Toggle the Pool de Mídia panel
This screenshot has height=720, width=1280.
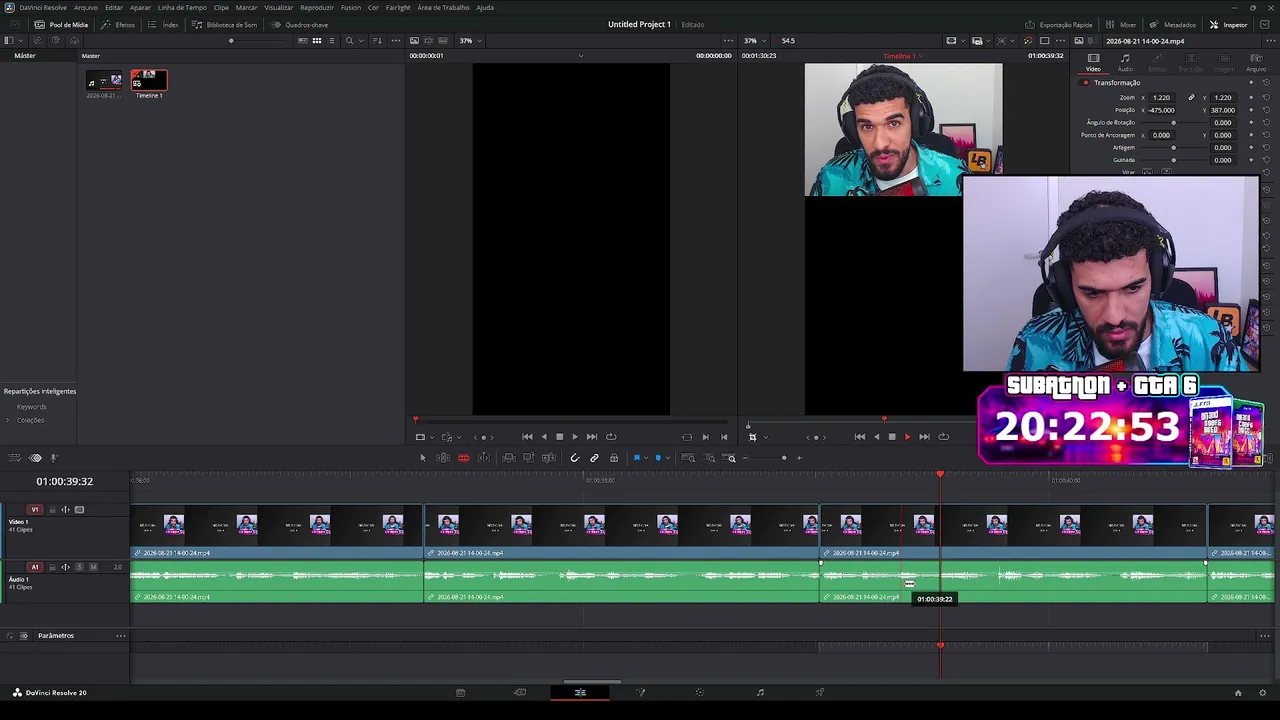click(x=61, y=24)
